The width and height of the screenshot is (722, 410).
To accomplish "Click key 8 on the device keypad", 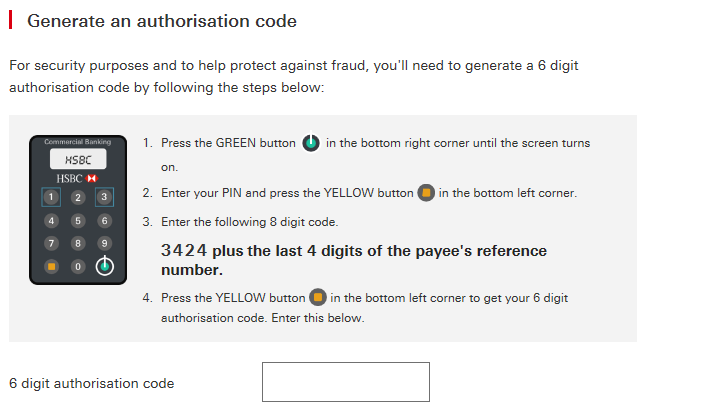I will (78, 243).
